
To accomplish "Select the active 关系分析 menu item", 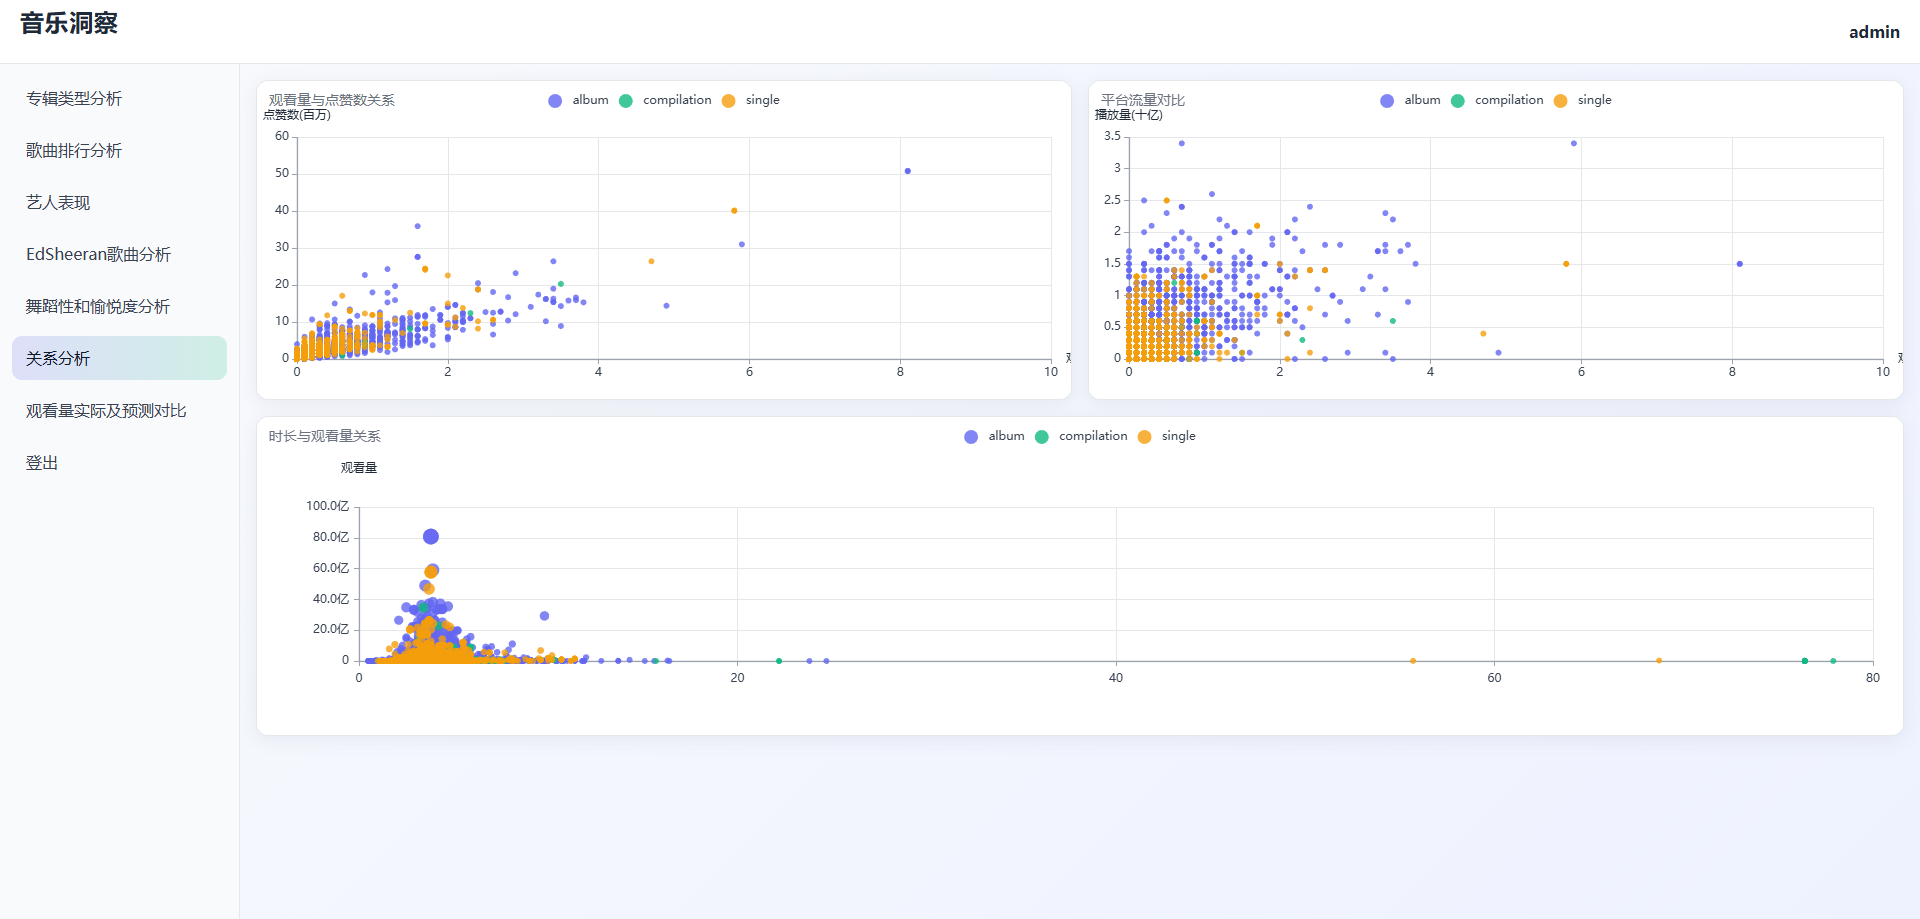I will 58,358.
